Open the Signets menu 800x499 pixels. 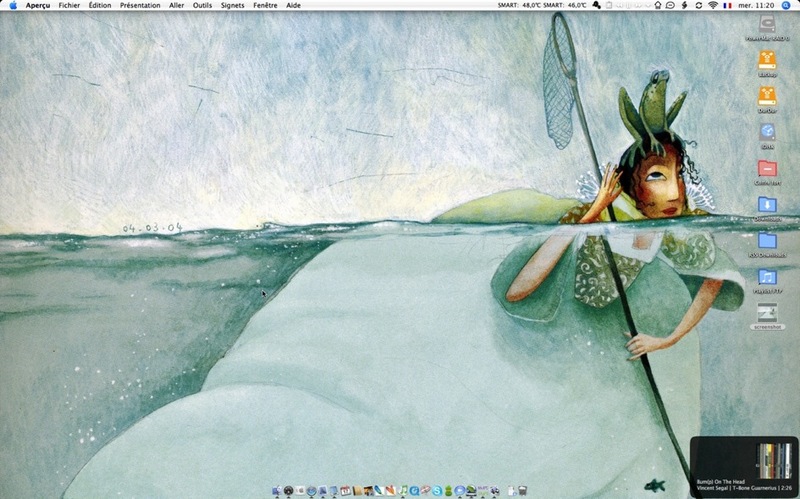pyautogui.click(x=232, y=6)
